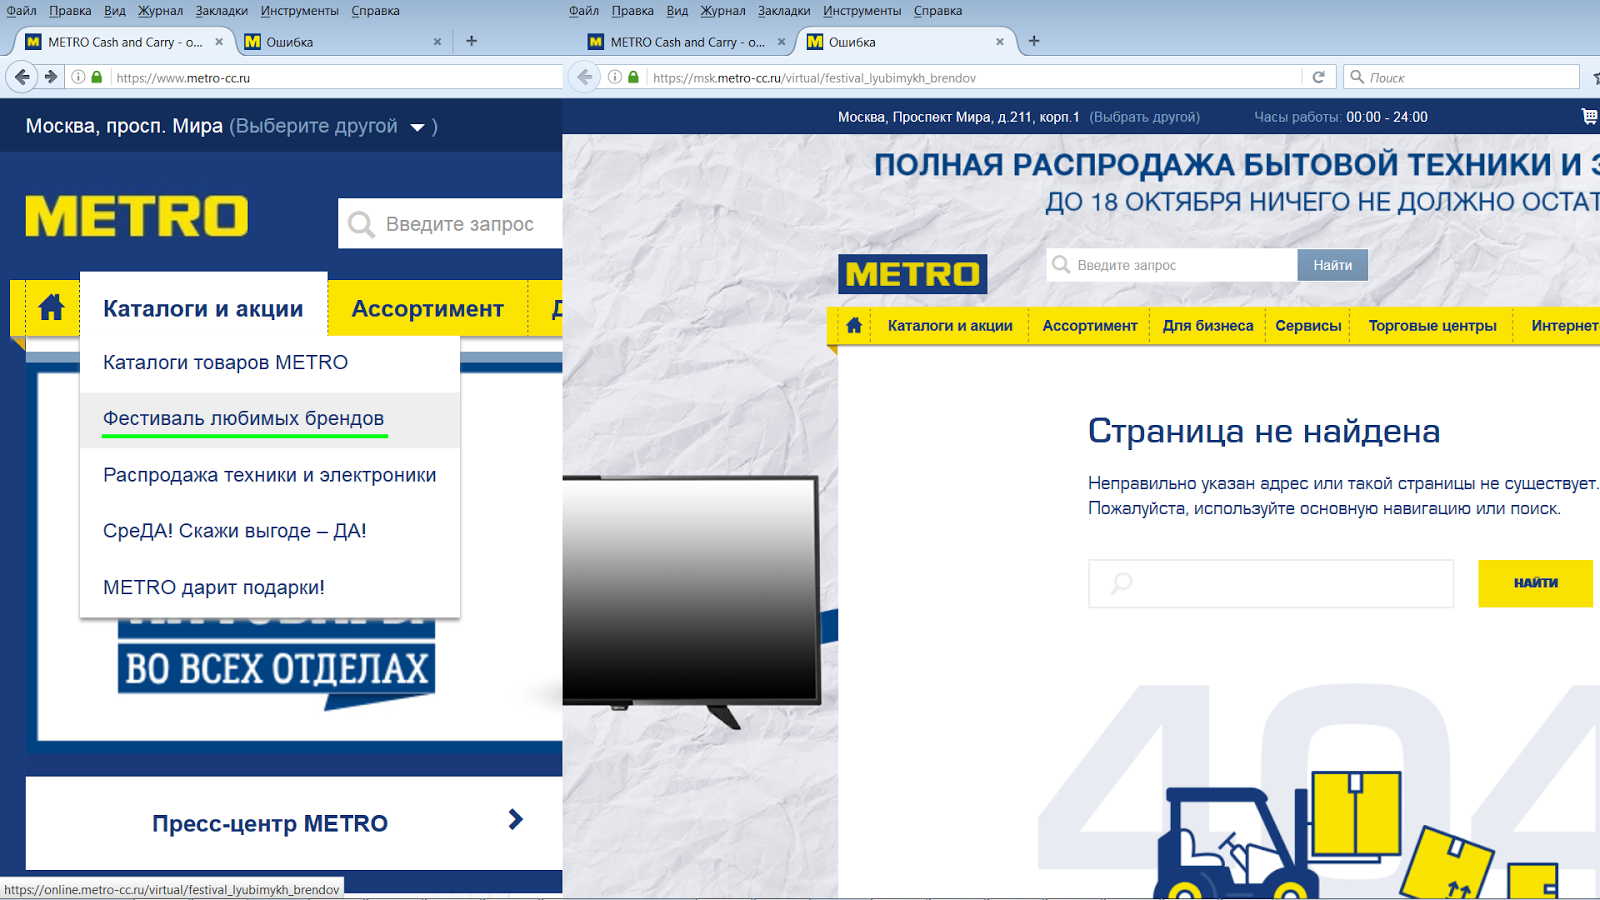This screenshot has width=1600, height=900.
Task: Open Каталоги и акции in left navigation
Action: pos(203,308)
